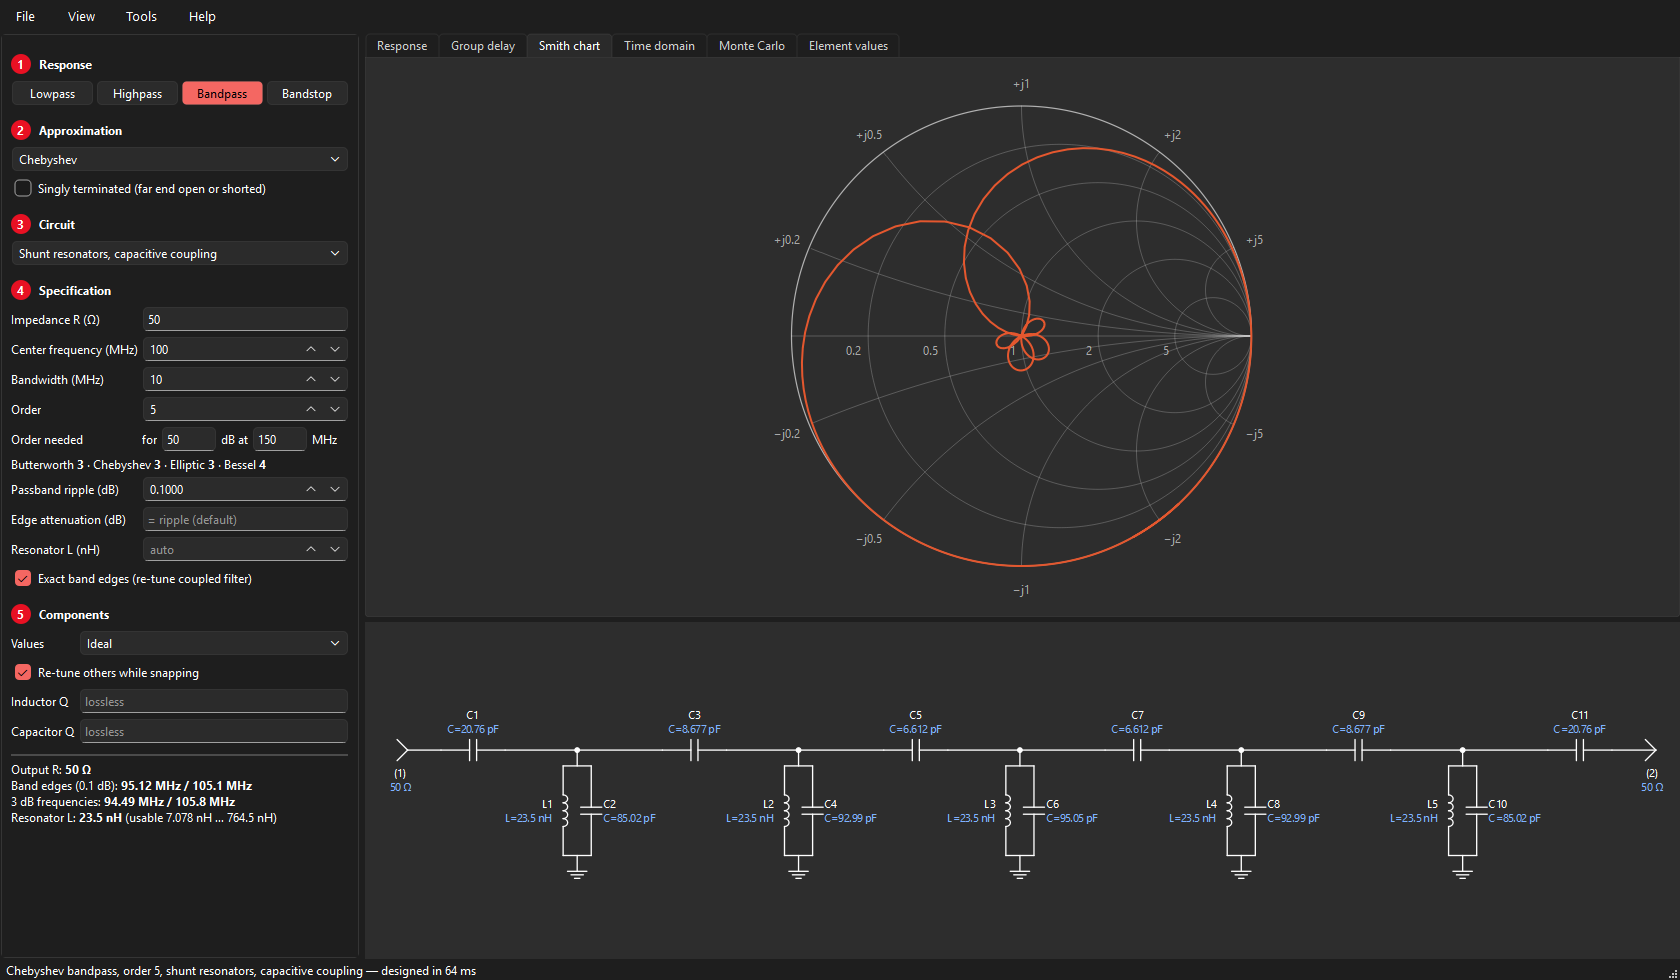Viewport: 1680px width, 980px height.
Task: Switch to the Group delay tab
Action: point(483,45)
